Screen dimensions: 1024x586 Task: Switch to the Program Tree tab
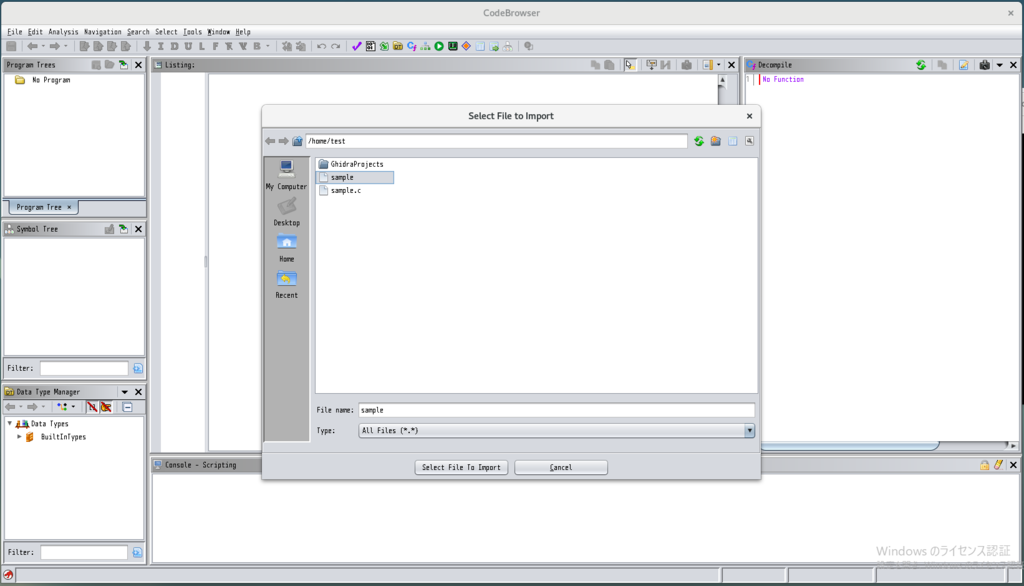tap(43, 207)
